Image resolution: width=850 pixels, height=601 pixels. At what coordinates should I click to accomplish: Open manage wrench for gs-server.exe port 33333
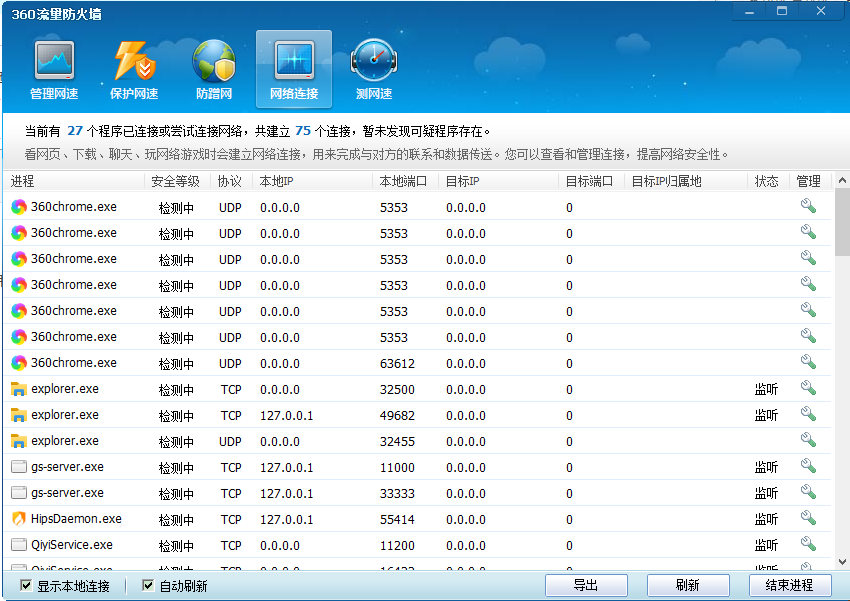pyautogui.click(x=808, y=492)
